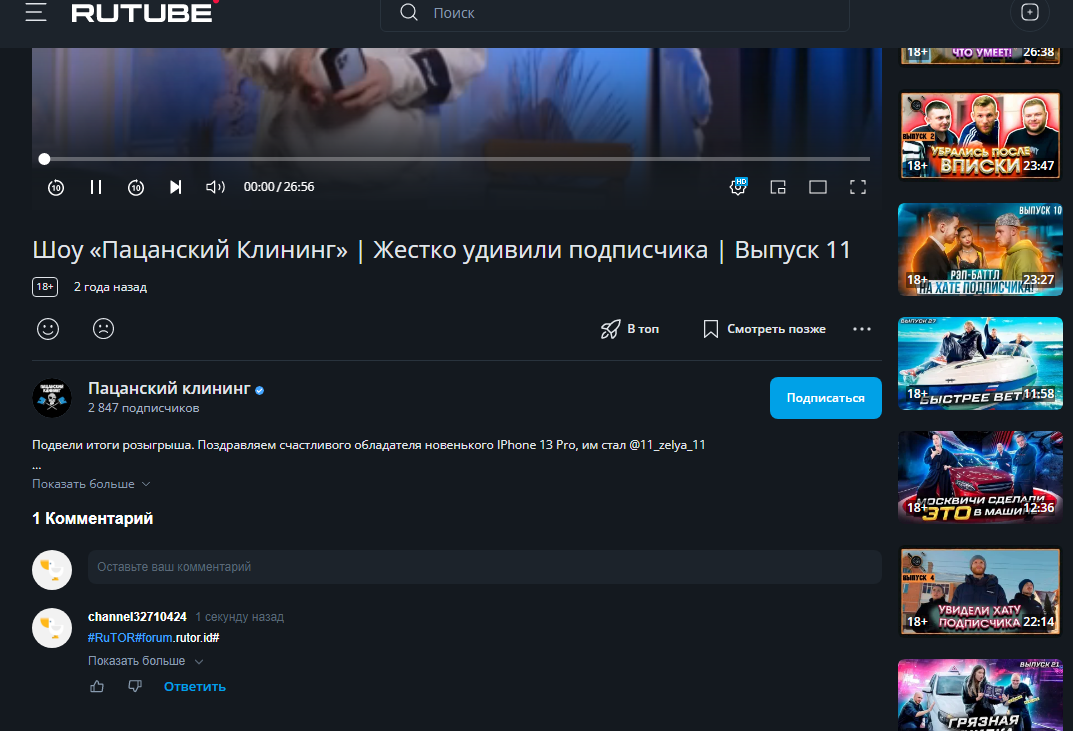Enter fullscreen mode
The image size is (1073, 731).
coord(857,187)
